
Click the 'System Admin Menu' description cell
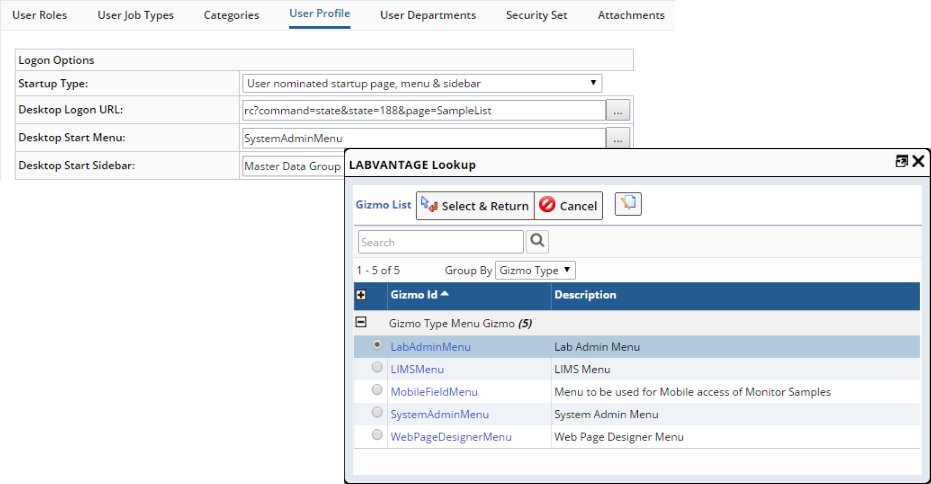click(x=606, y=415)
